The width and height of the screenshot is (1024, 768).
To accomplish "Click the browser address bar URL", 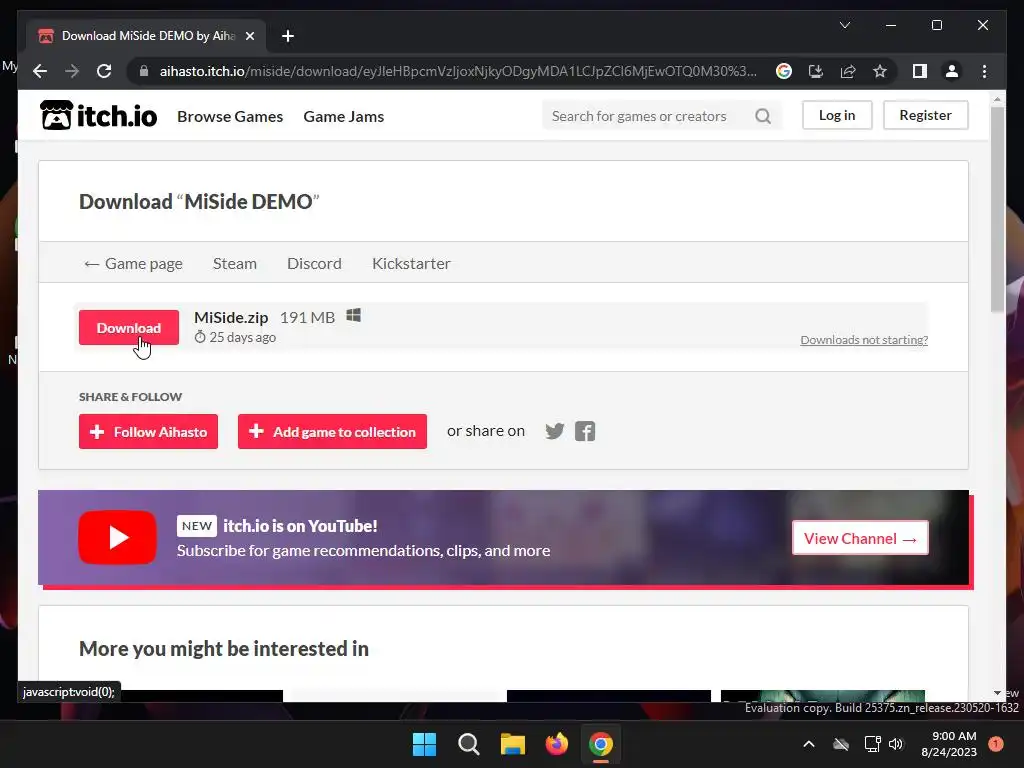I will pos(458,71).
